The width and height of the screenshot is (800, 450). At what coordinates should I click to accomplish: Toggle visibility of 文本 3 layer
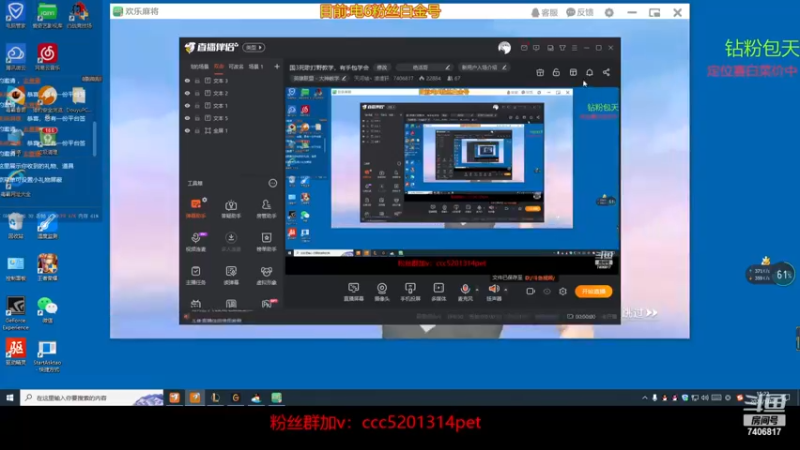tap(187, 81)
